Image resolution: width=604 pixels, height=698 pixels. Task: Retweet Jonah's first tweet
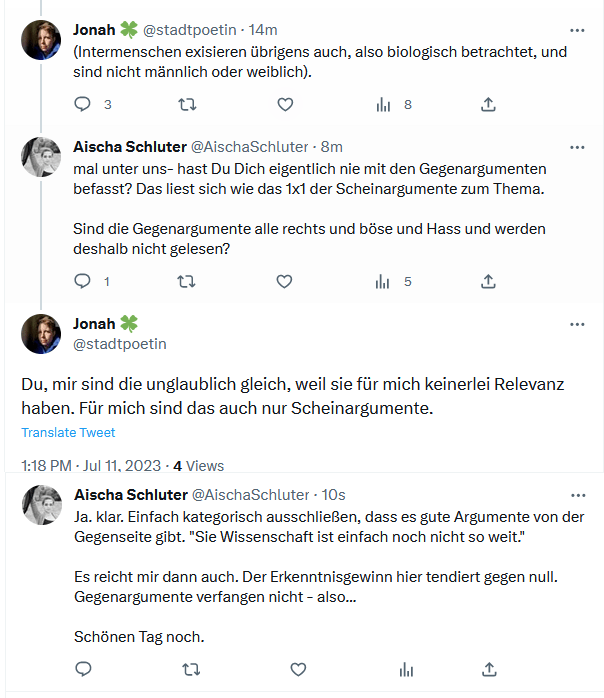186,104
